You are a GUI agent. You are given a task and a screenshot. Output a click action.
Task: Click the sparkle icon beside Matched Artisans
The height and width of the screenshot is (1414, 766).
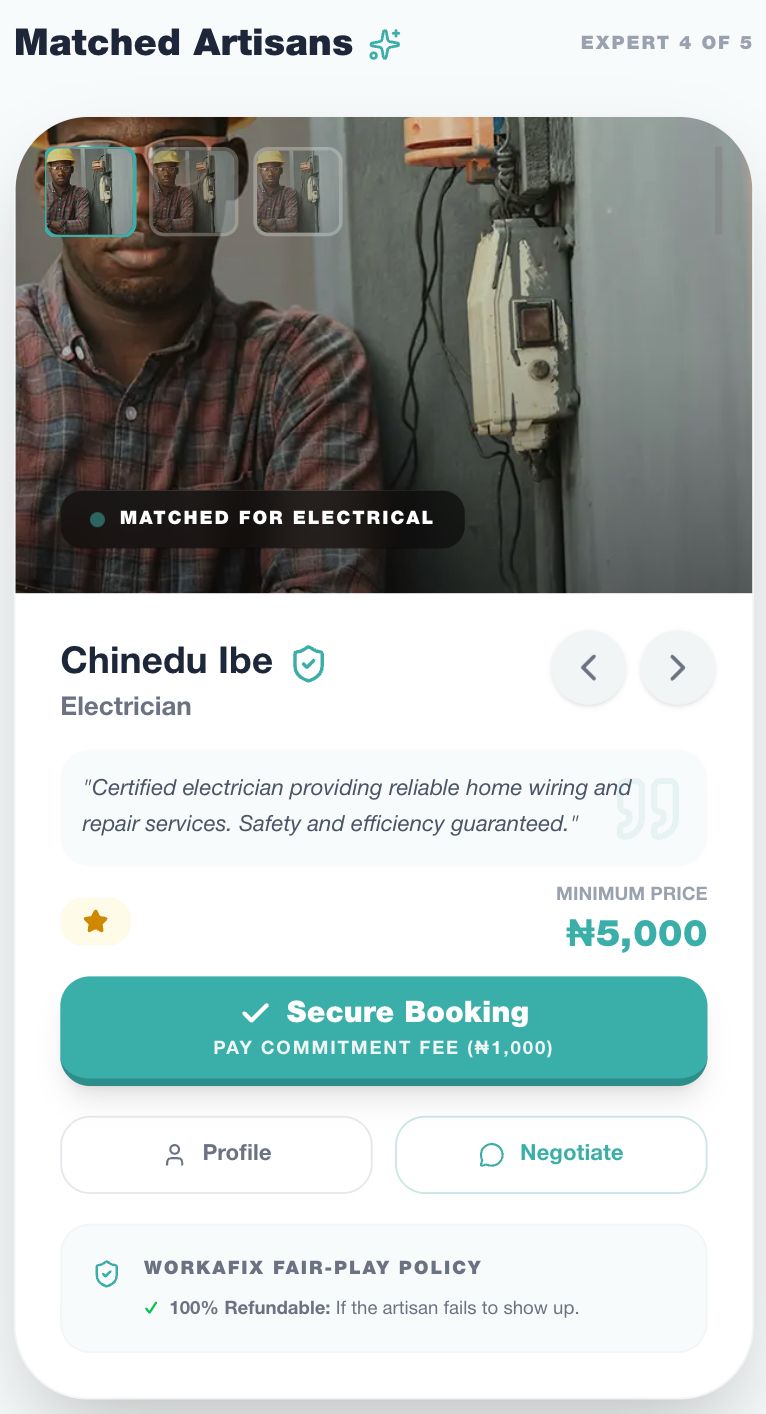coord(384,44)
